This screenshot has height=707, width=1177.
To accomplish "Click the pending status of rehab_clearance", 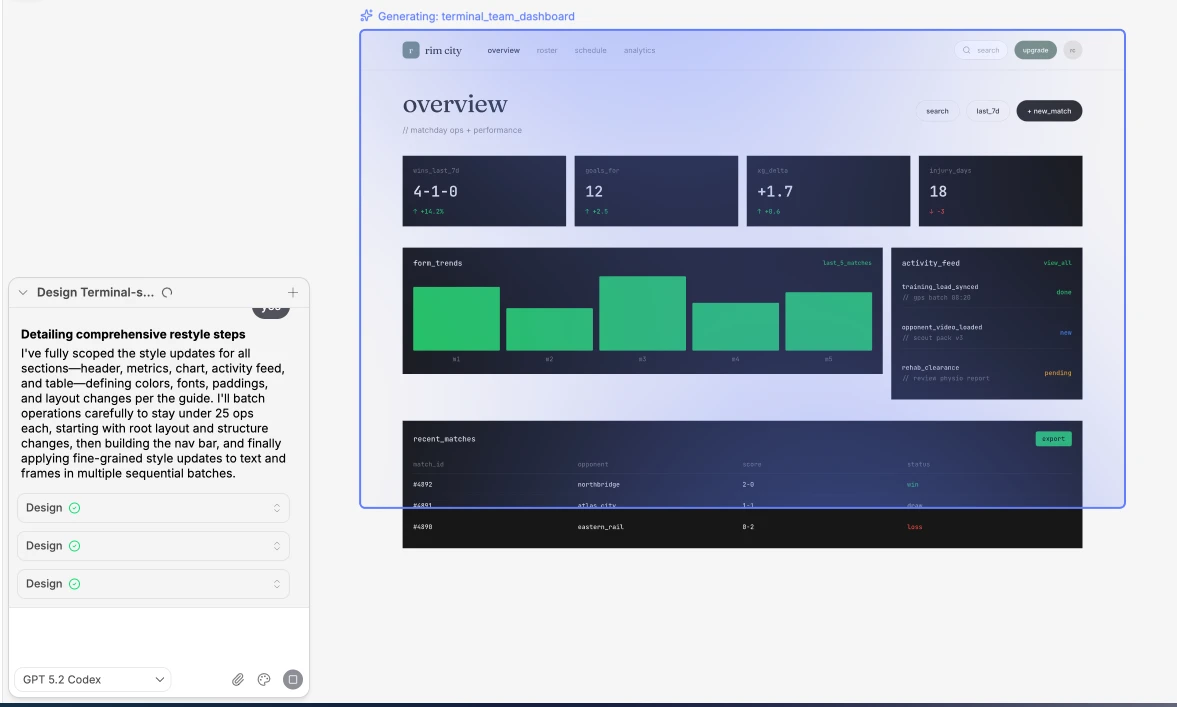I will (x=1058, y=373).
